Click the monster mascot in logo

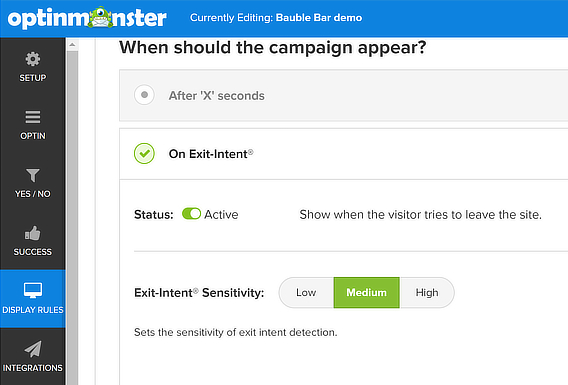click(x=100, y=17)
